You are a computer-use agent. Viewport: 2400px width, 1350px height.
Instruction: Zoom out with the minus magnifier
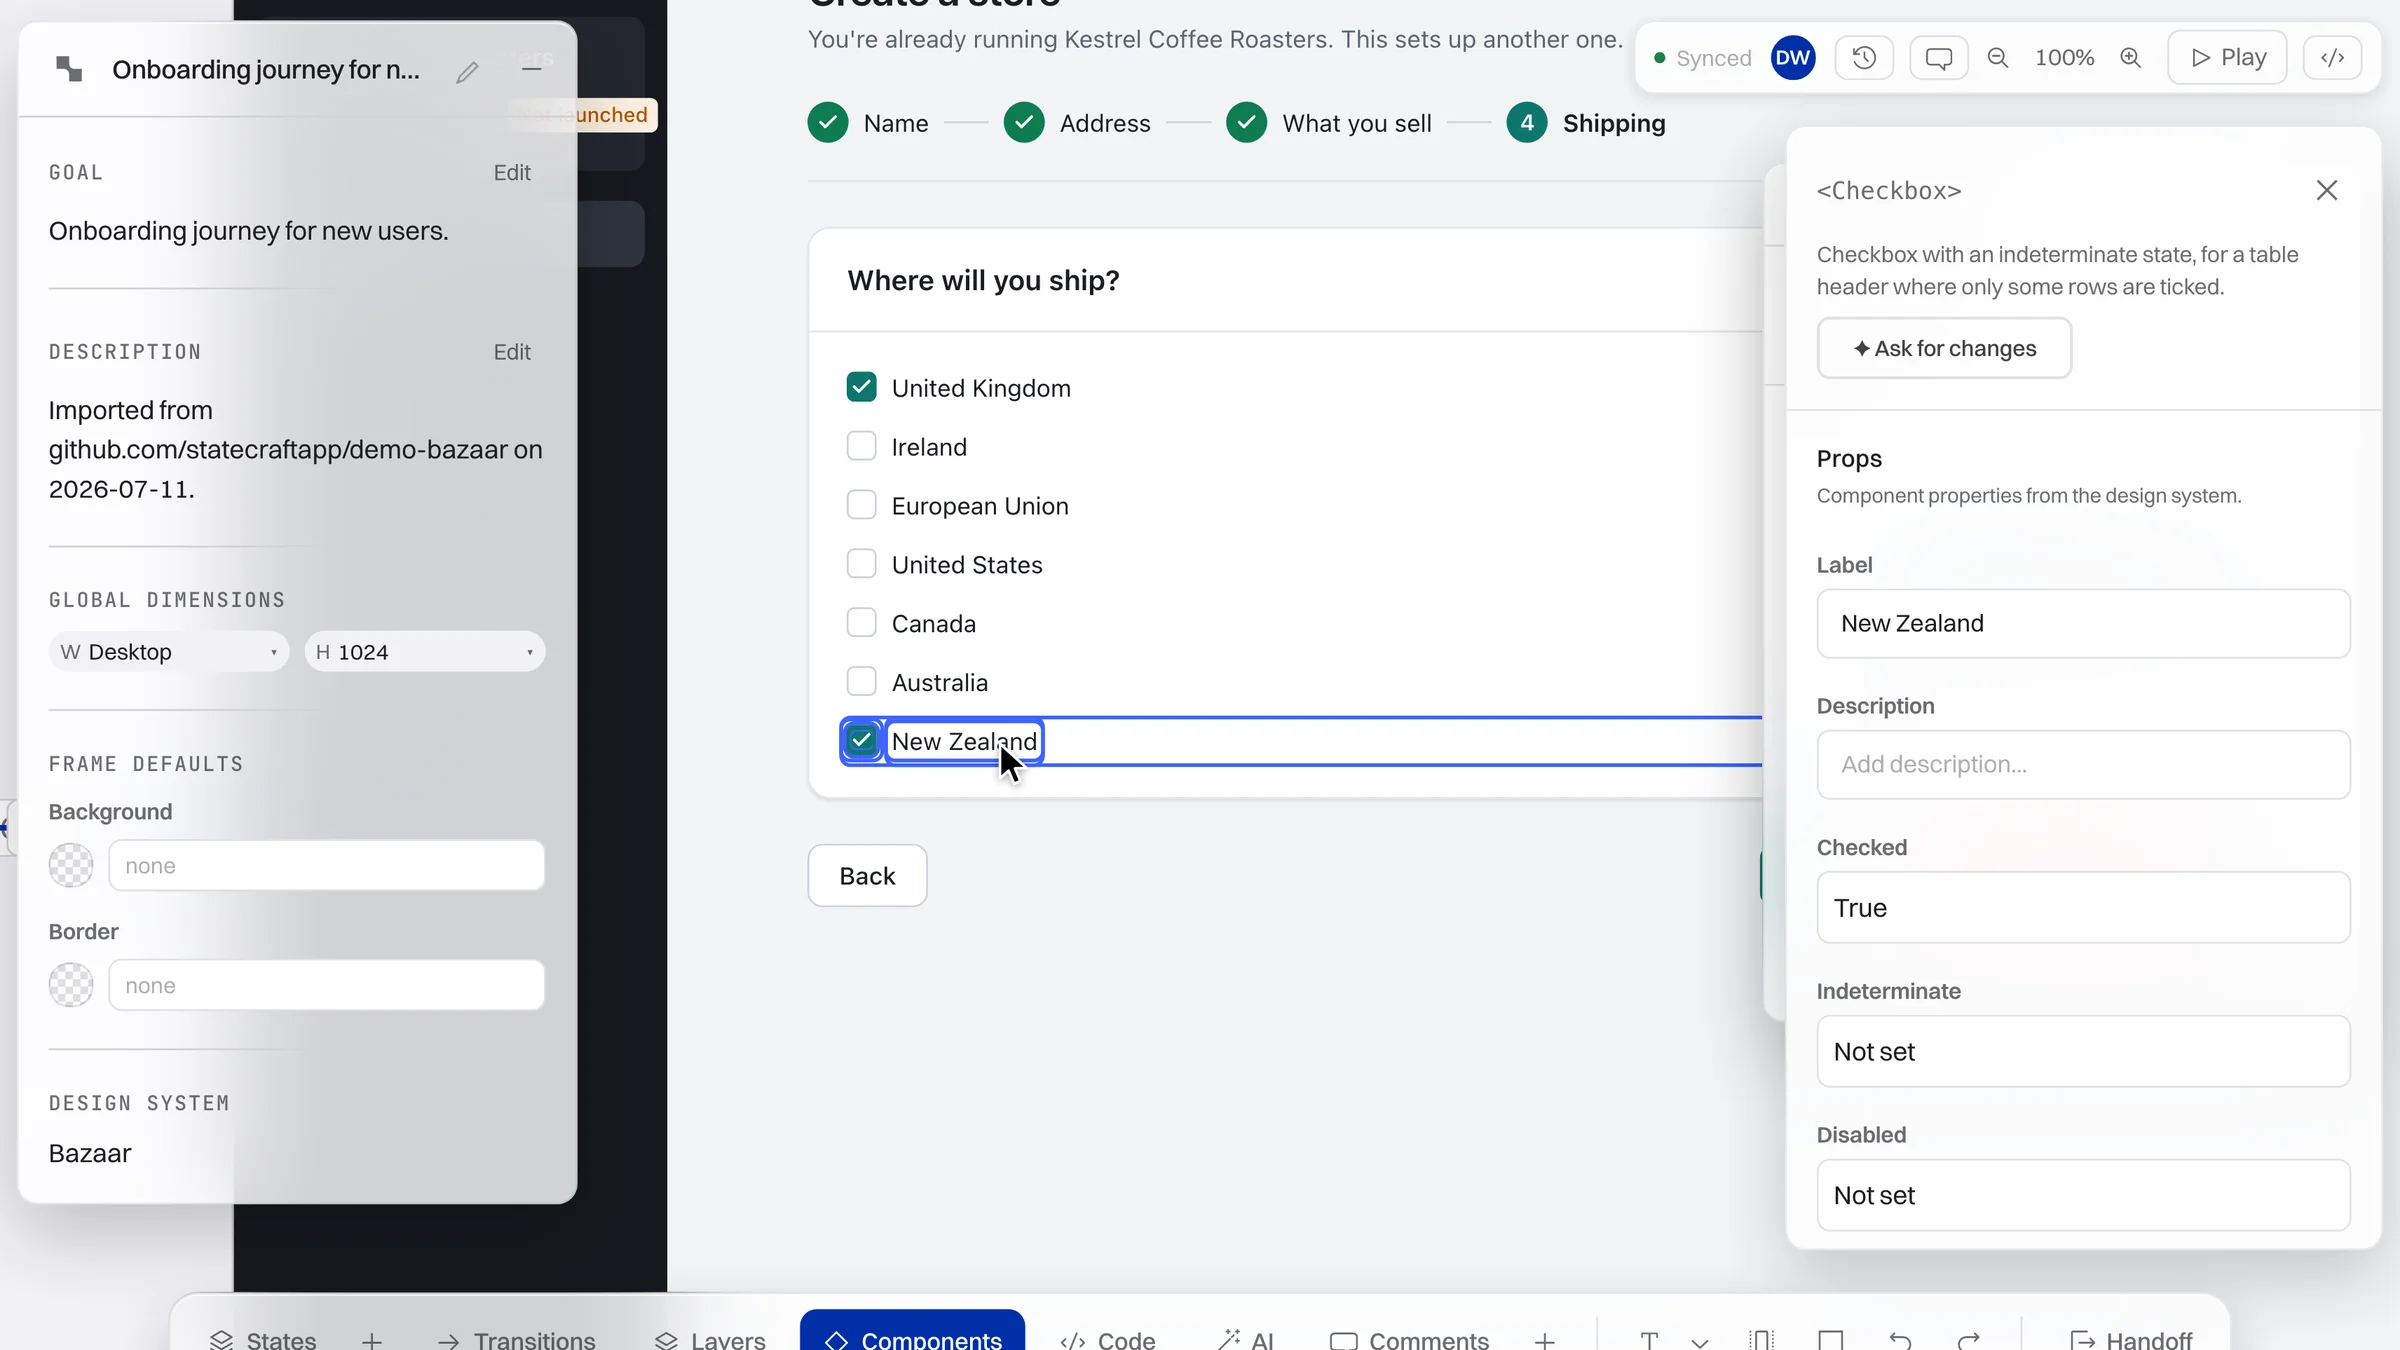point(1998,58)
